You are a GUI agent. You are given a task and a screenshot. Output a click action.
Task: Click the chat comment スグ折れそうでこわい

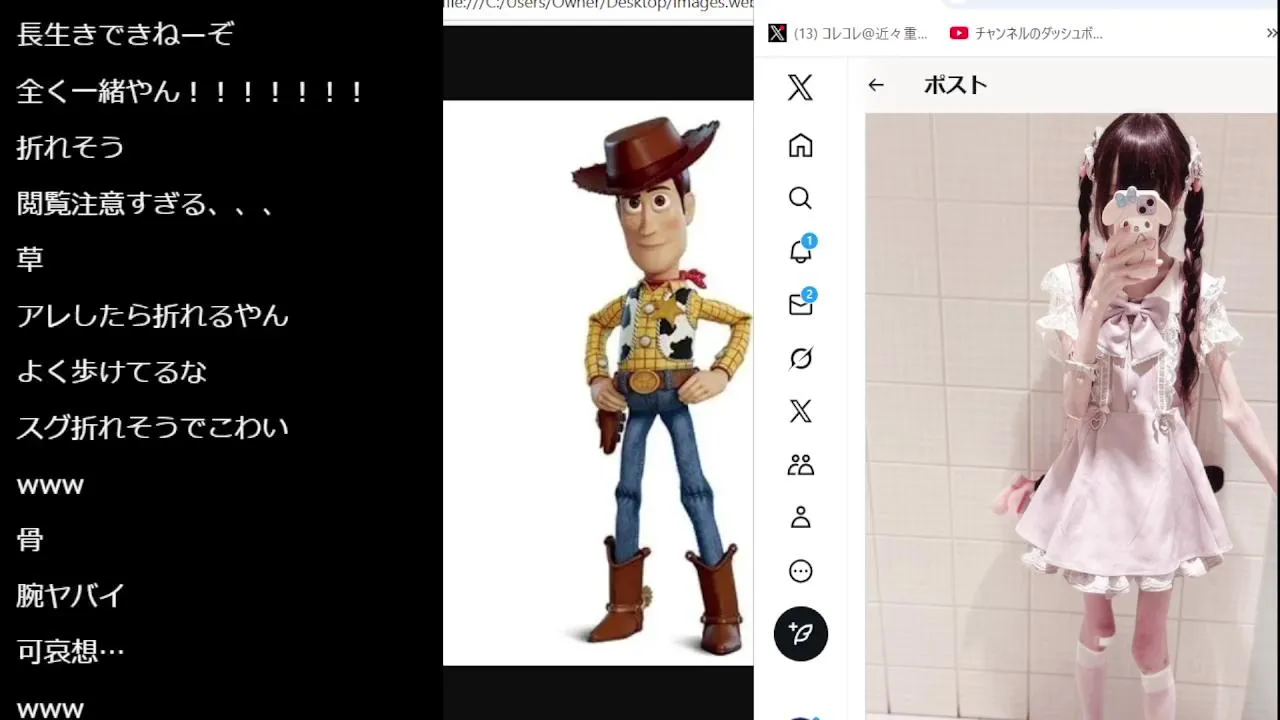(152, 428)
